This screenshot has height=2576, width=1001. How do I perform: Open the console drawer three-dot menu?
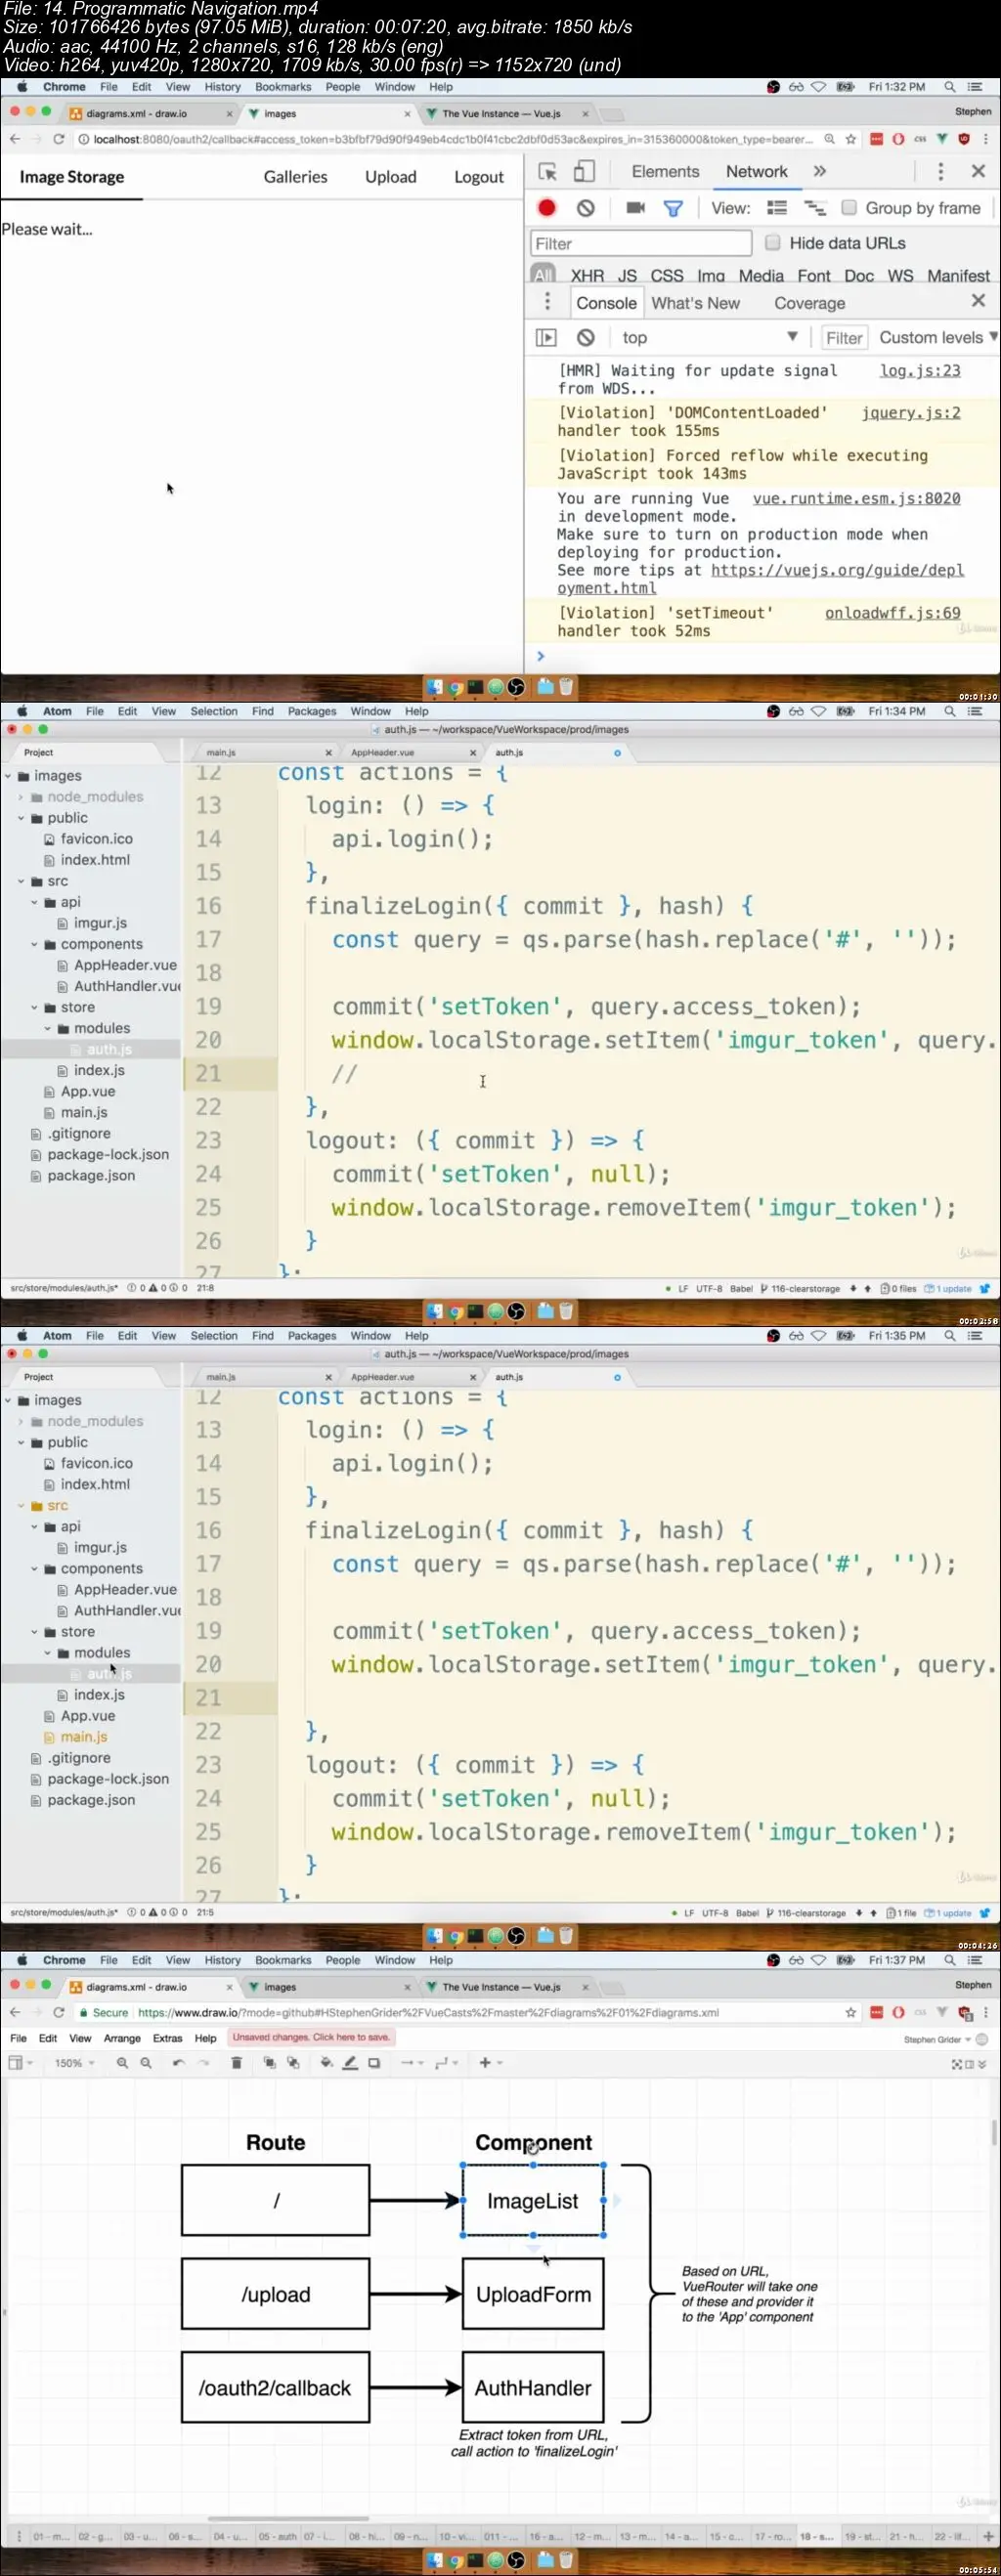(547, 302)
